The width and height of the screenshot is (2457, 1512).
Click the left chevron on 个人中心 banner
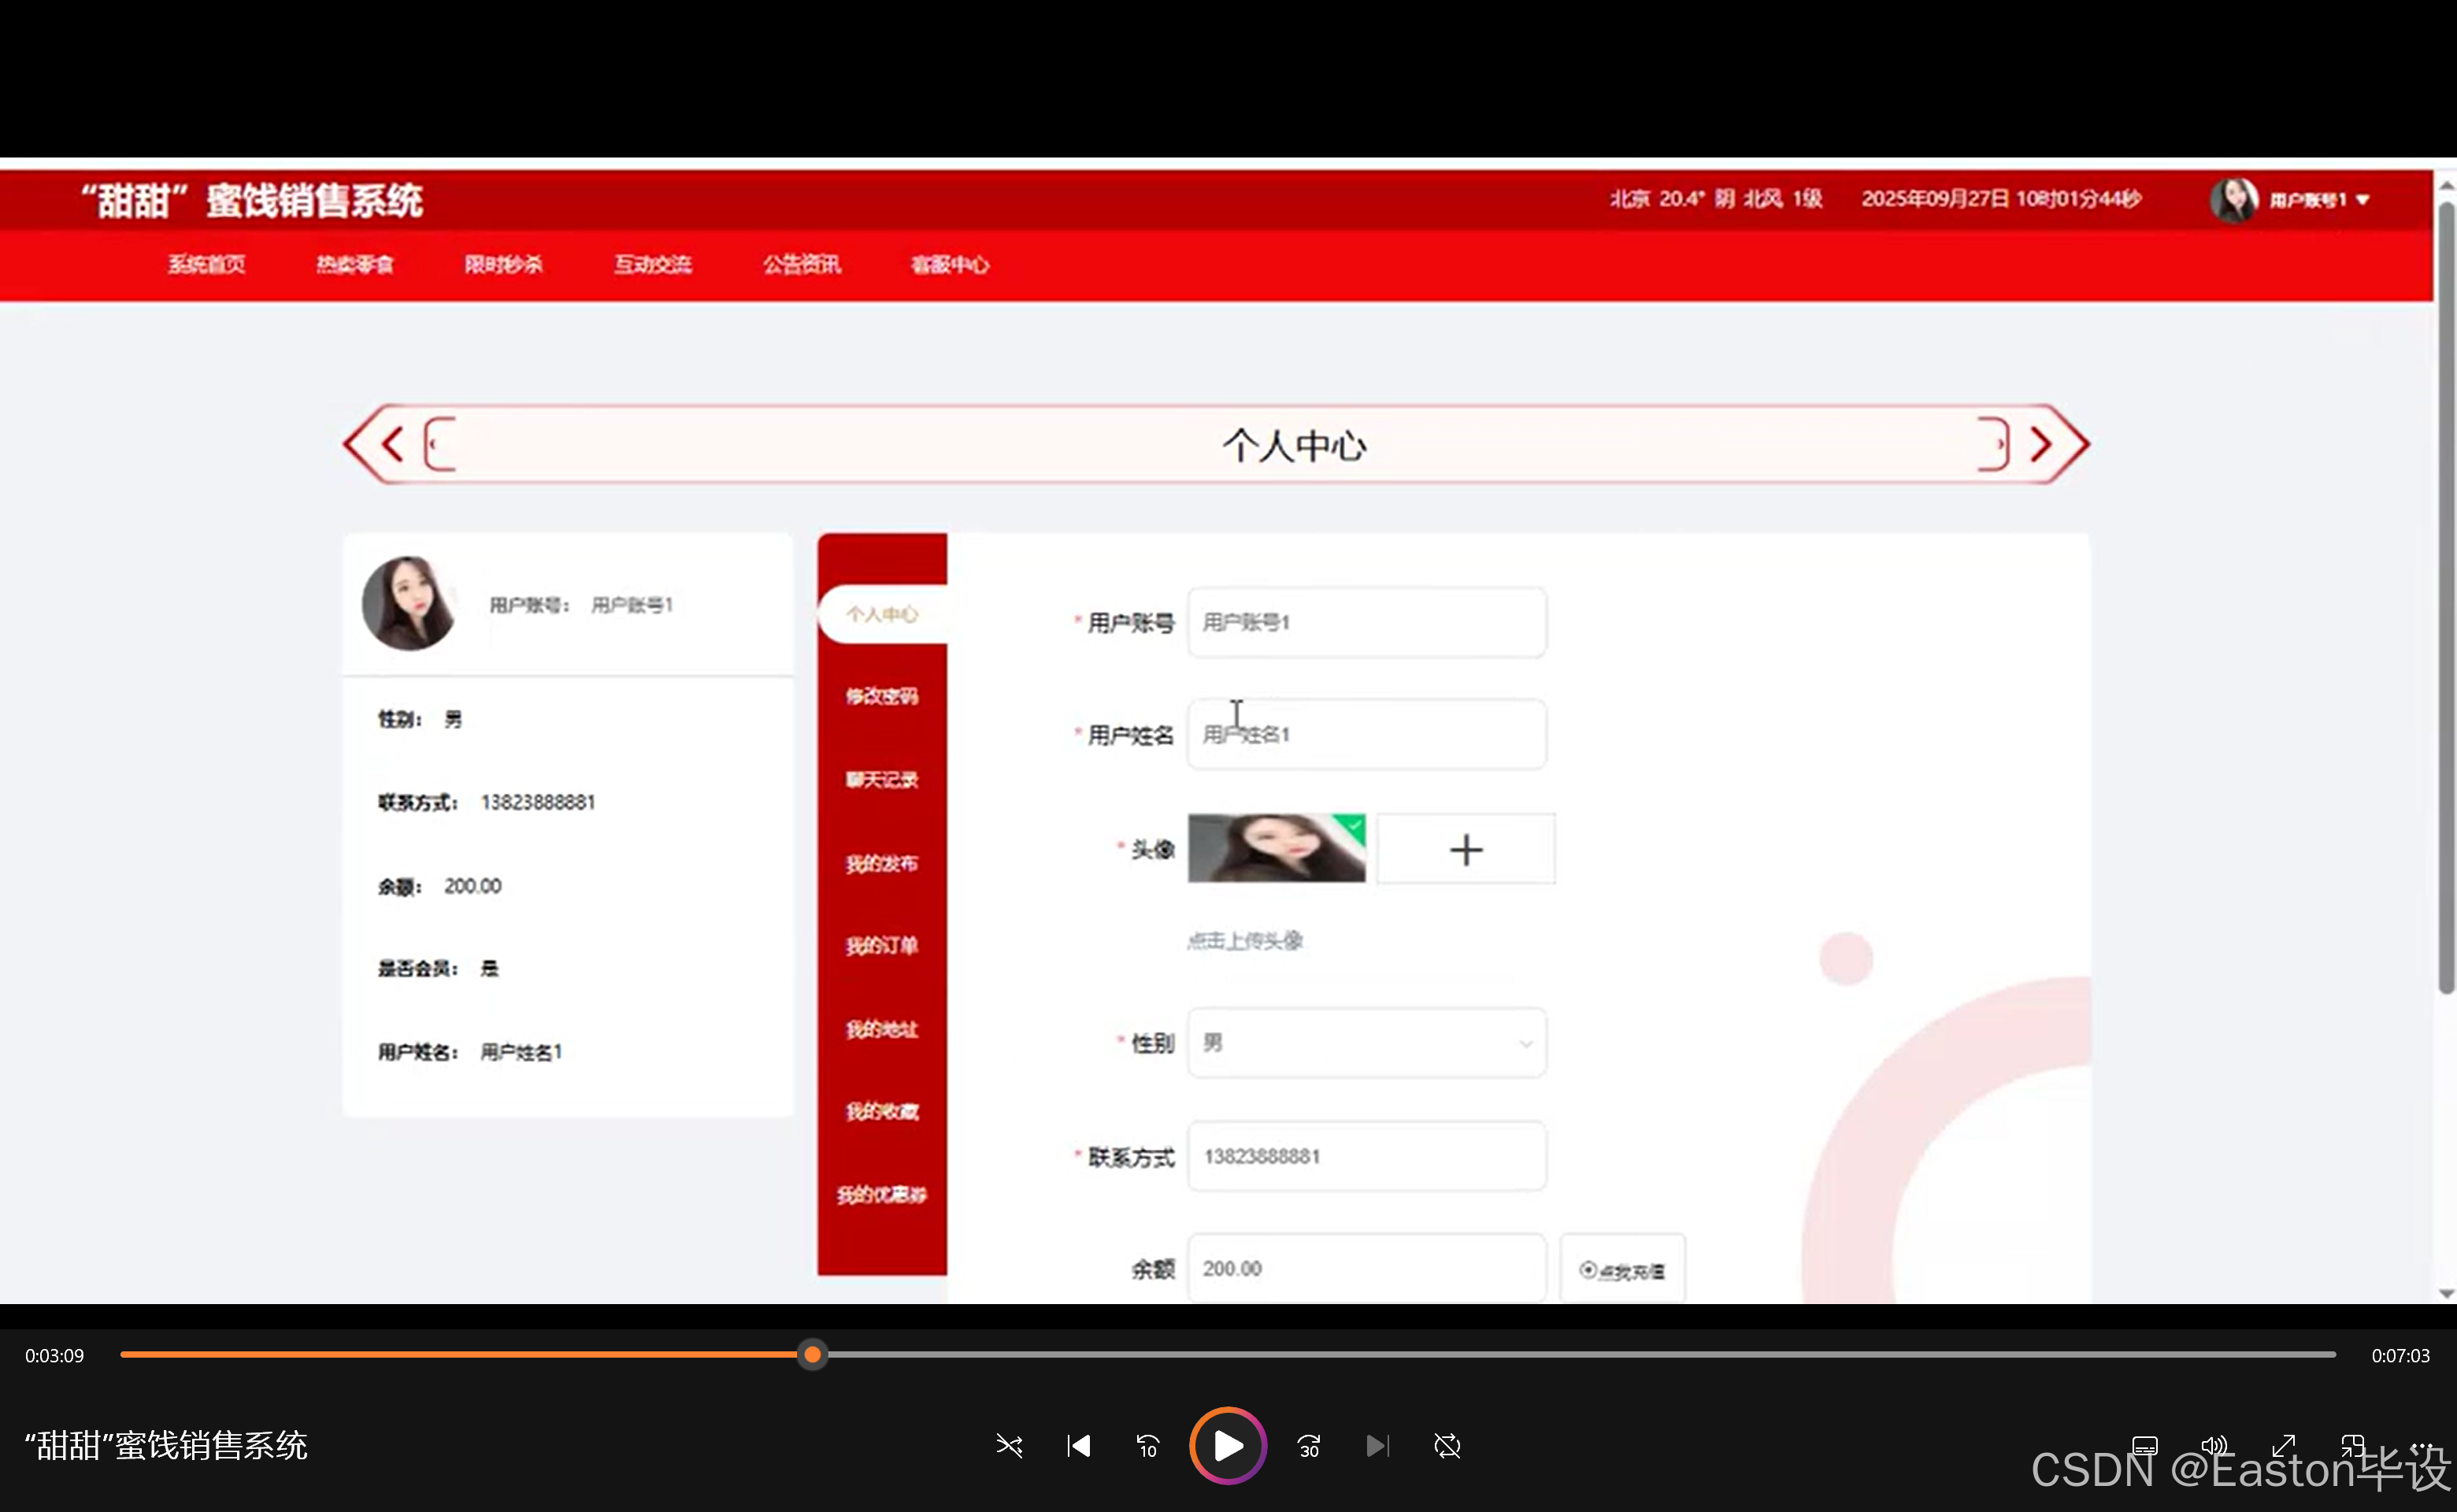[391, 444]
